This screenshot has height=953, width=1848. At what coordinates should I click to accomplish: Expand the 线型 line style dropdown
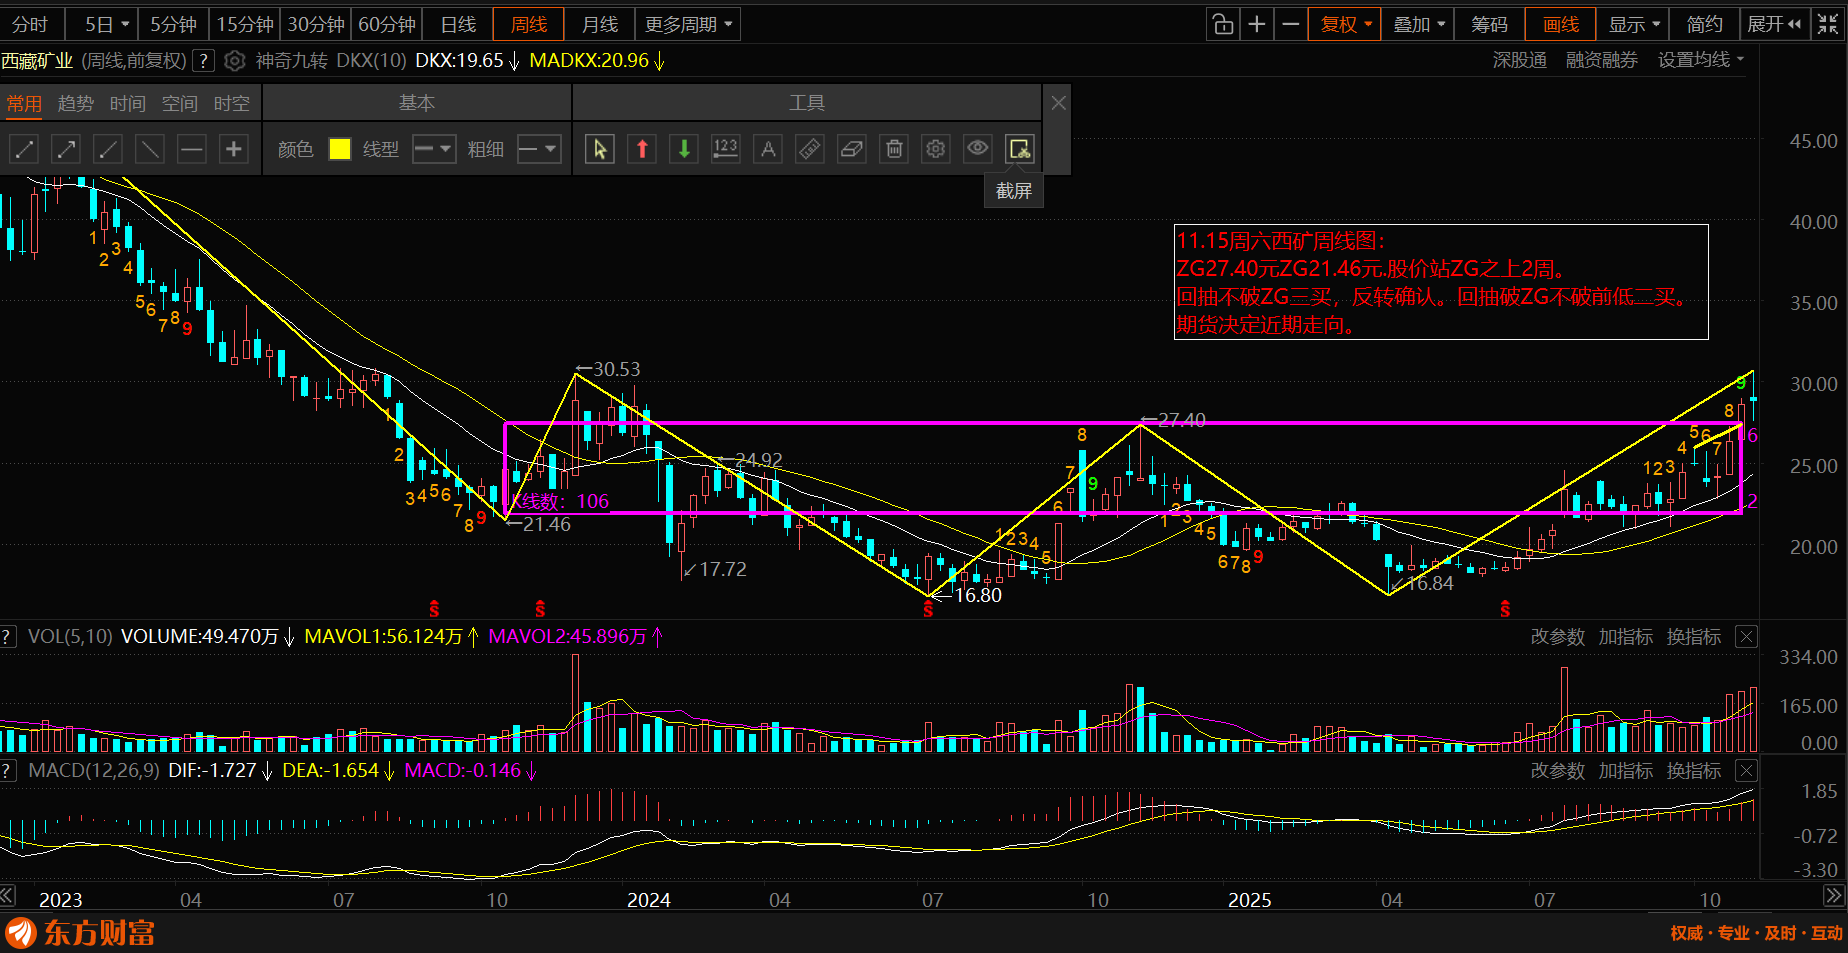(434, 149)
